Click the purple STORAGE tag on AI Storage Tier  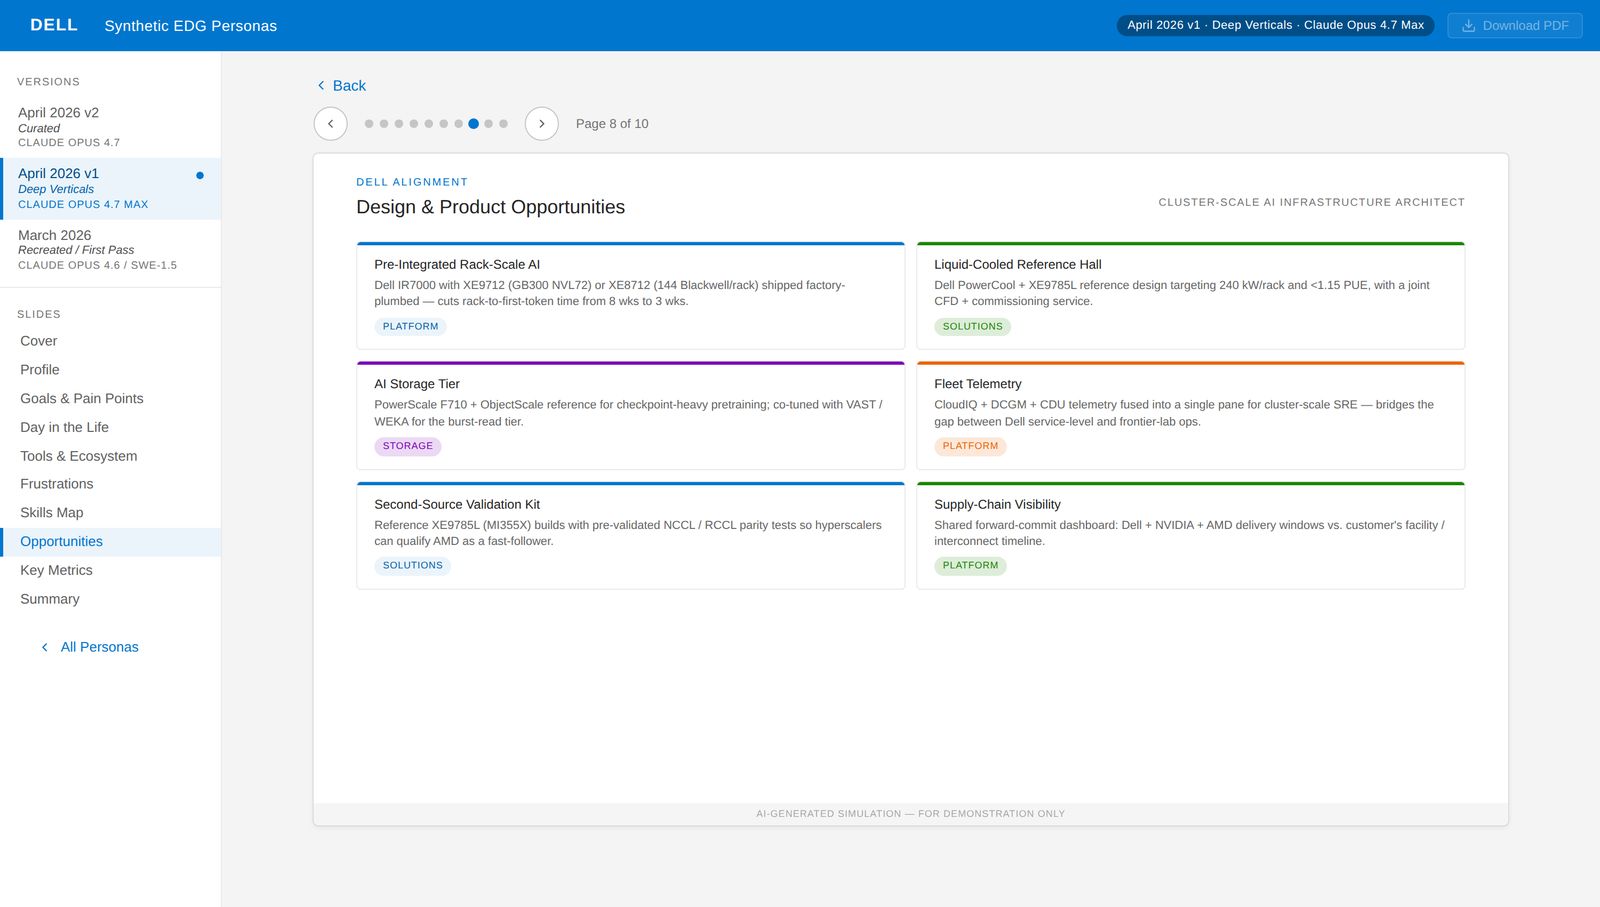pyautogui.click(x=408, y=446)
